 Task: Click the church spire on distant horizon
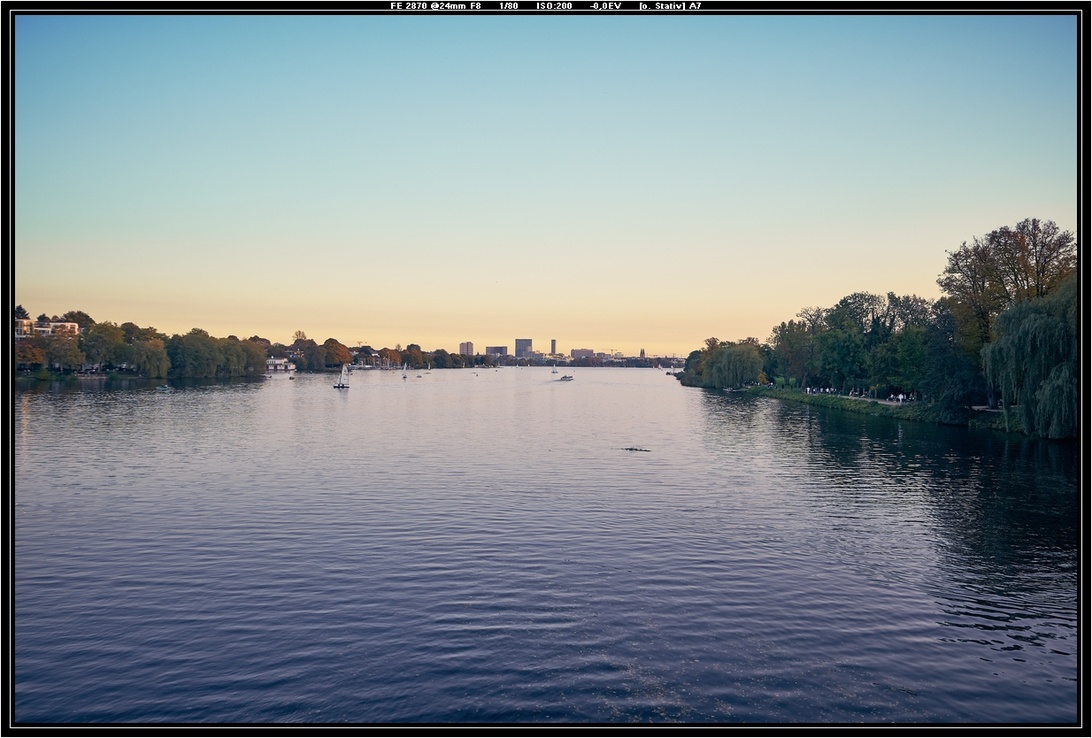pos(641,353)
